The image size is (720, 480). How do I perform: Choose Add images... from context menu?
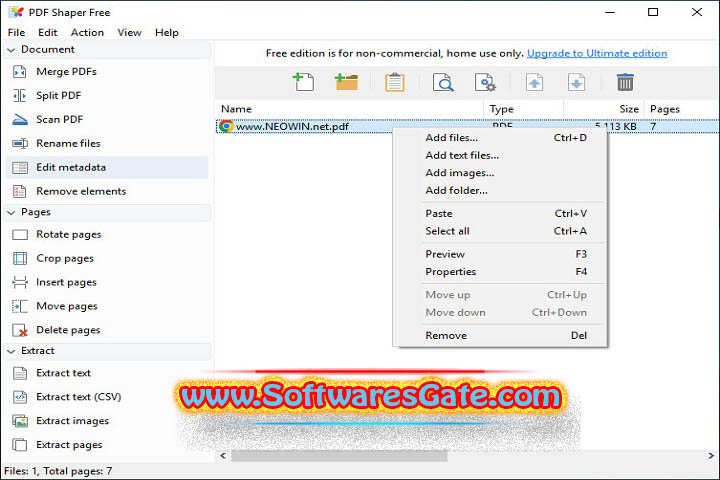(500, 173)
